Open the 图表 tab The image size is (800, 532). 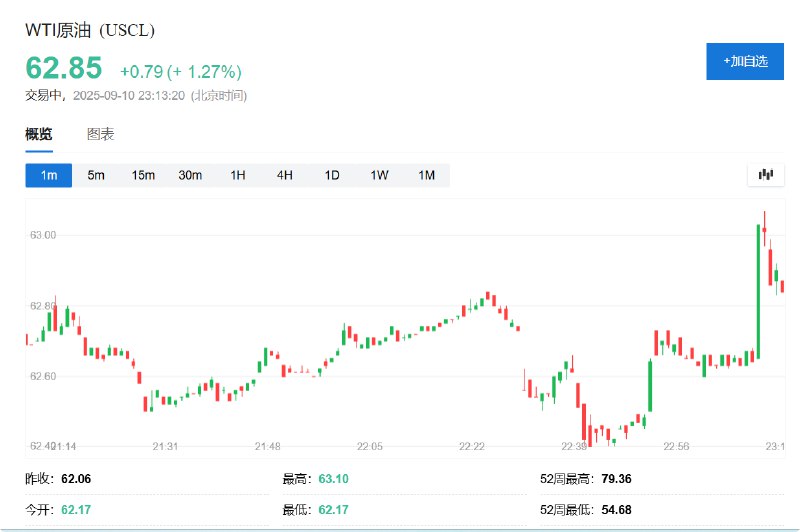click(101, 135)
